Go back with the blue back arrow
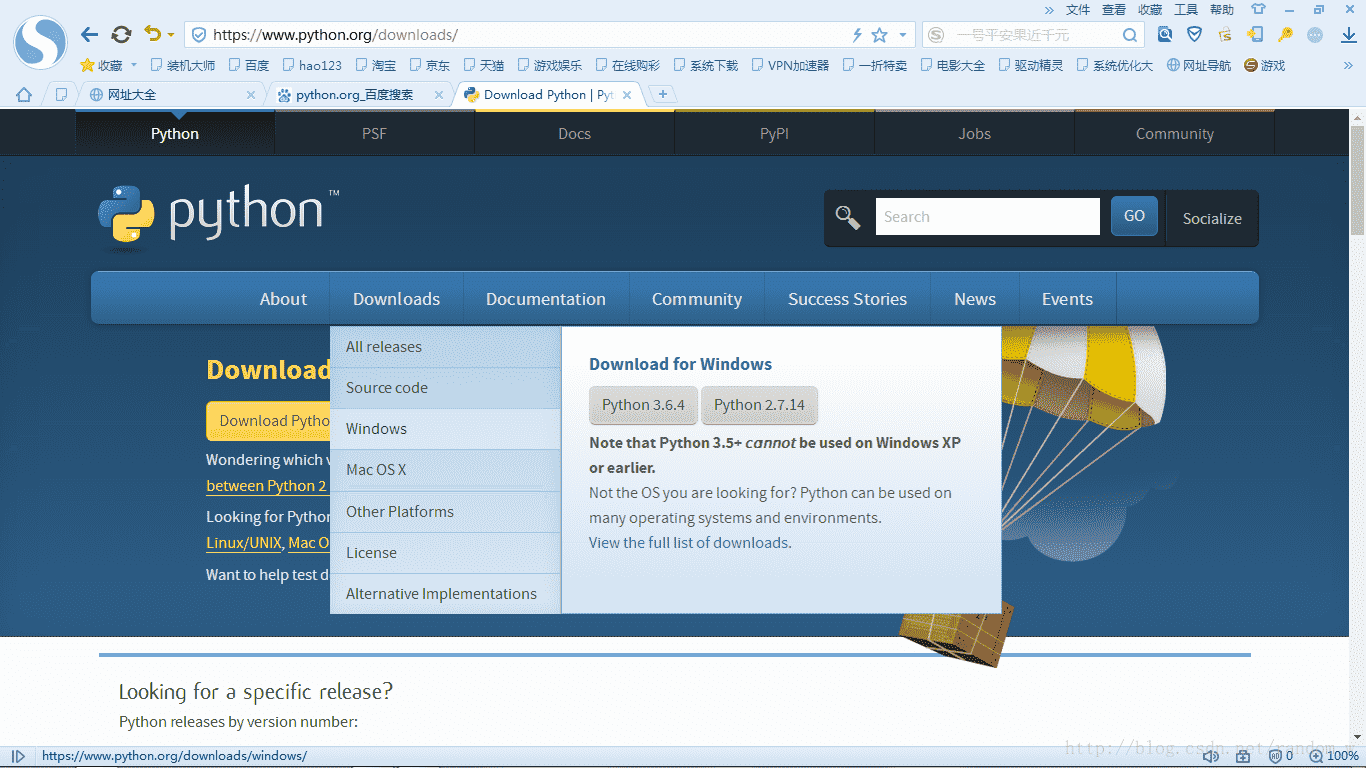This screenshot has width=1366, height=768. [x=90, y=35]
